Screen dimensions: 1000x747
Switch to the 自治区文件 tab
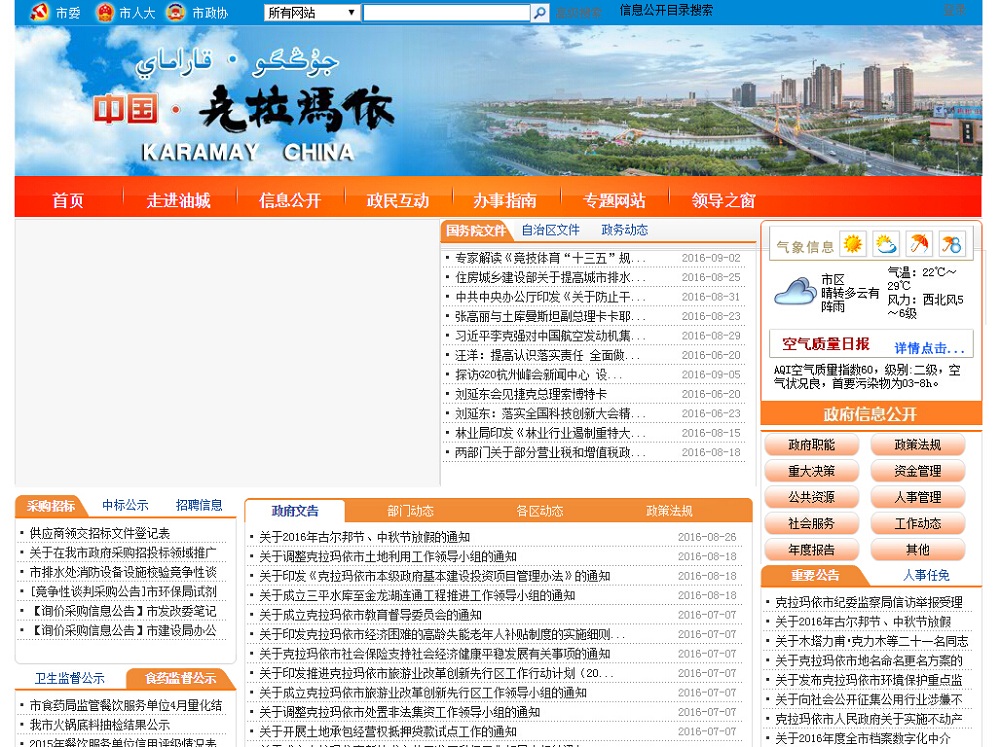click(x=550, y=230)
